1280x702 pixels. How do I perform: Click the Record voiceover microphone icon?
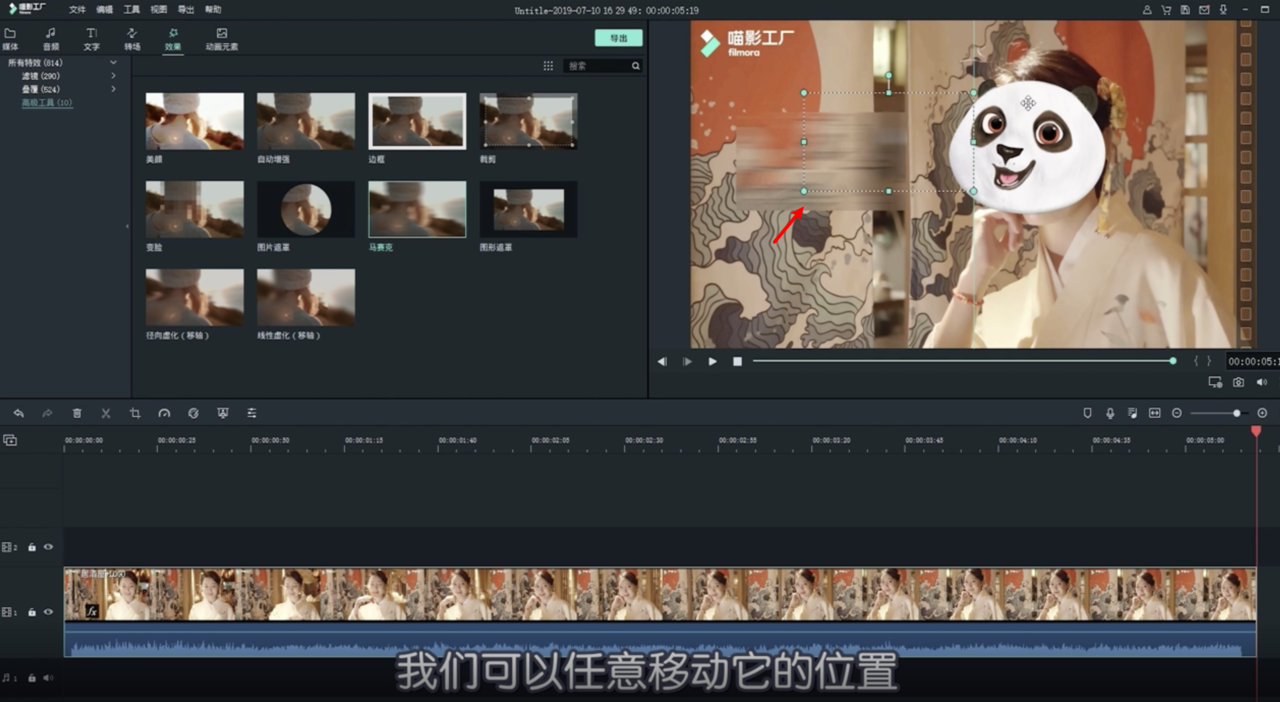point(1110,413)
